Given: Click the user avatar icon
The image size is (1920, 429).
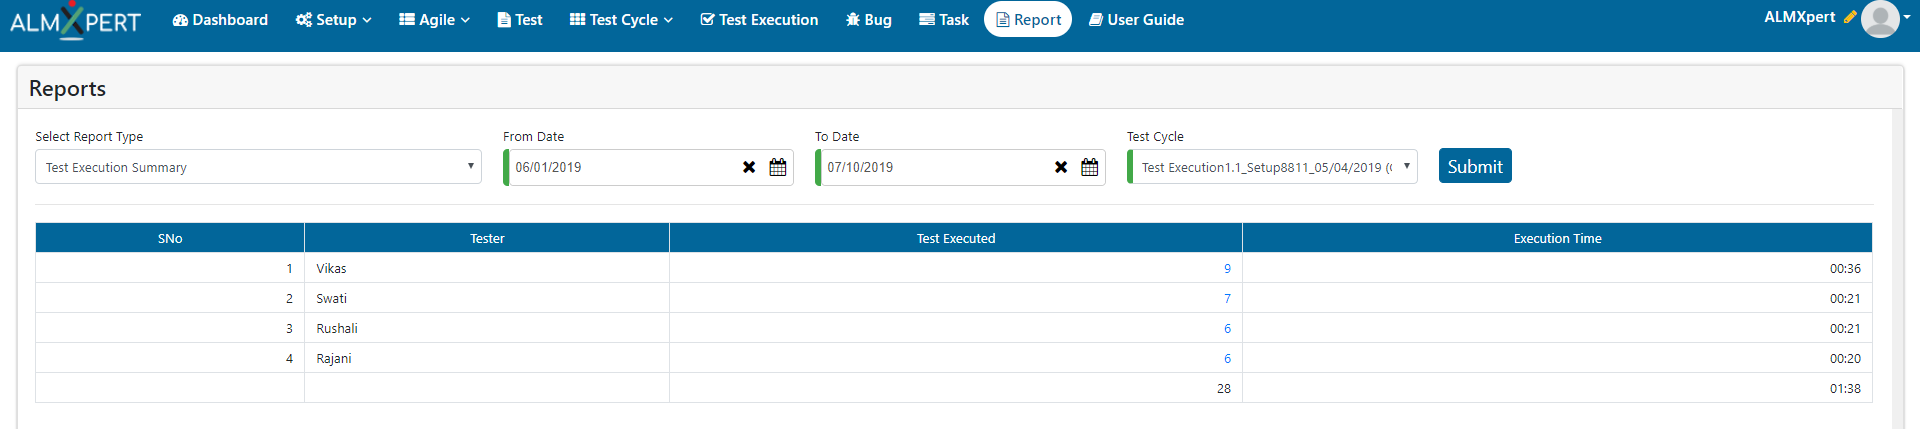Looking at the screenshot, I should 1880,19.
